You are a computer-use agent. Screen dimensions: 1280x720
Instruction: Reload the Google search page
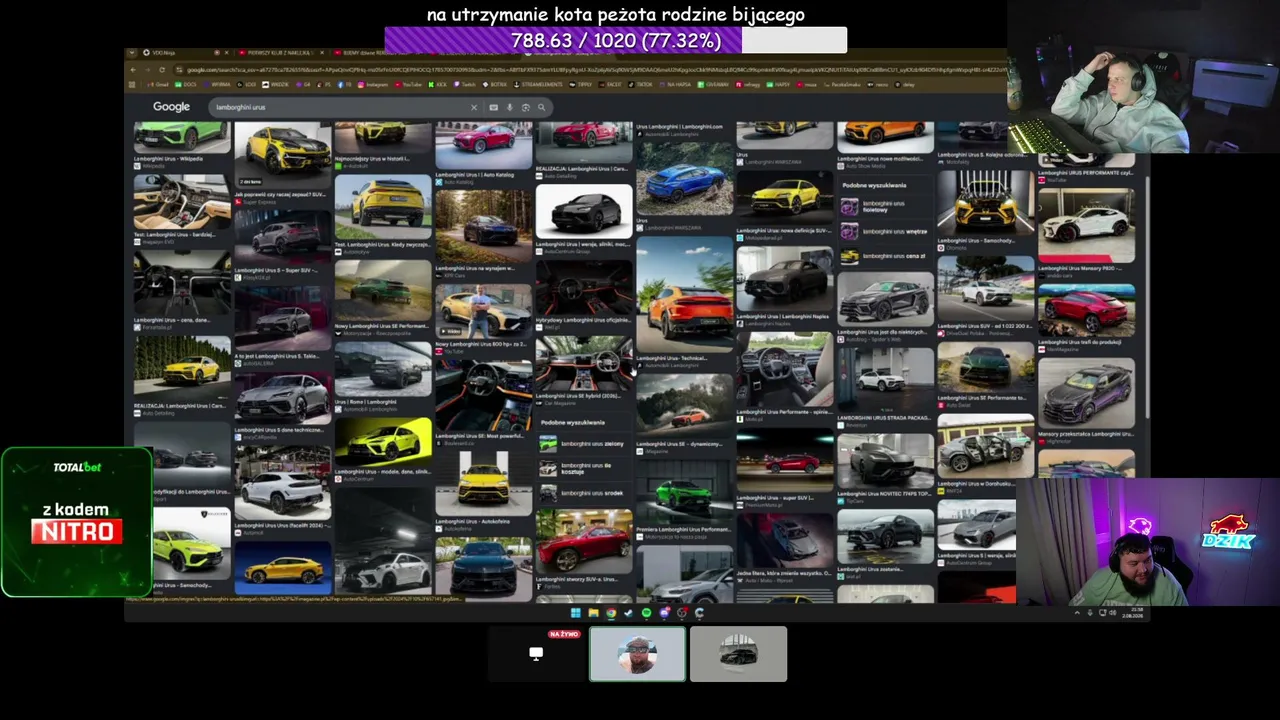tap(161, 70)
